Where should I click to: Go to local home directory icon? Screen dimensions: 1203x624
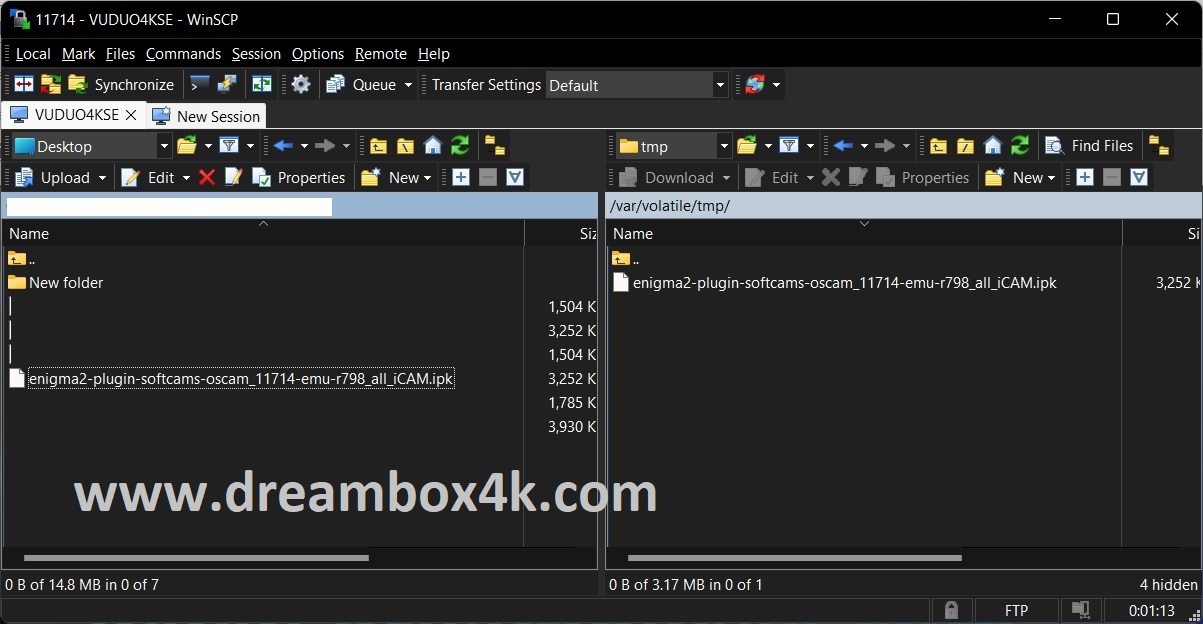pos(433,146)
